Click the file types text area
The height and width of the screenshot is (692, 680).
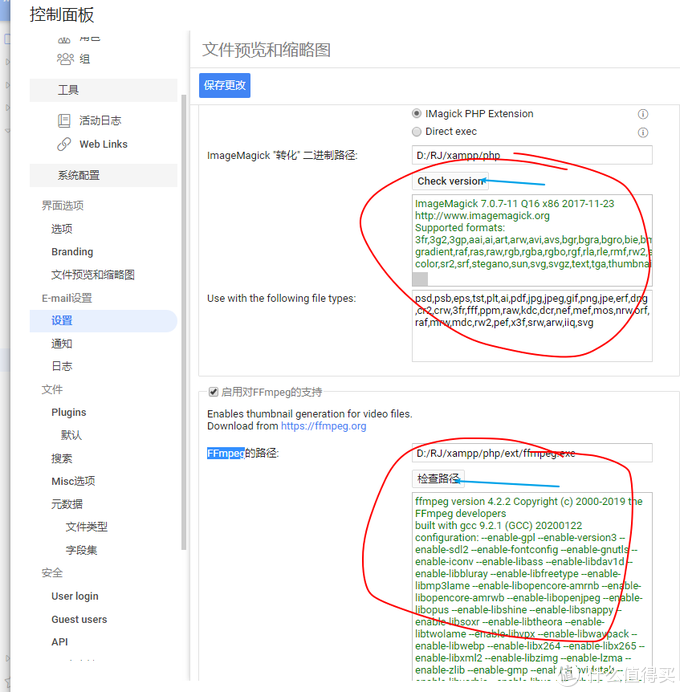click(x=532, y=326)
